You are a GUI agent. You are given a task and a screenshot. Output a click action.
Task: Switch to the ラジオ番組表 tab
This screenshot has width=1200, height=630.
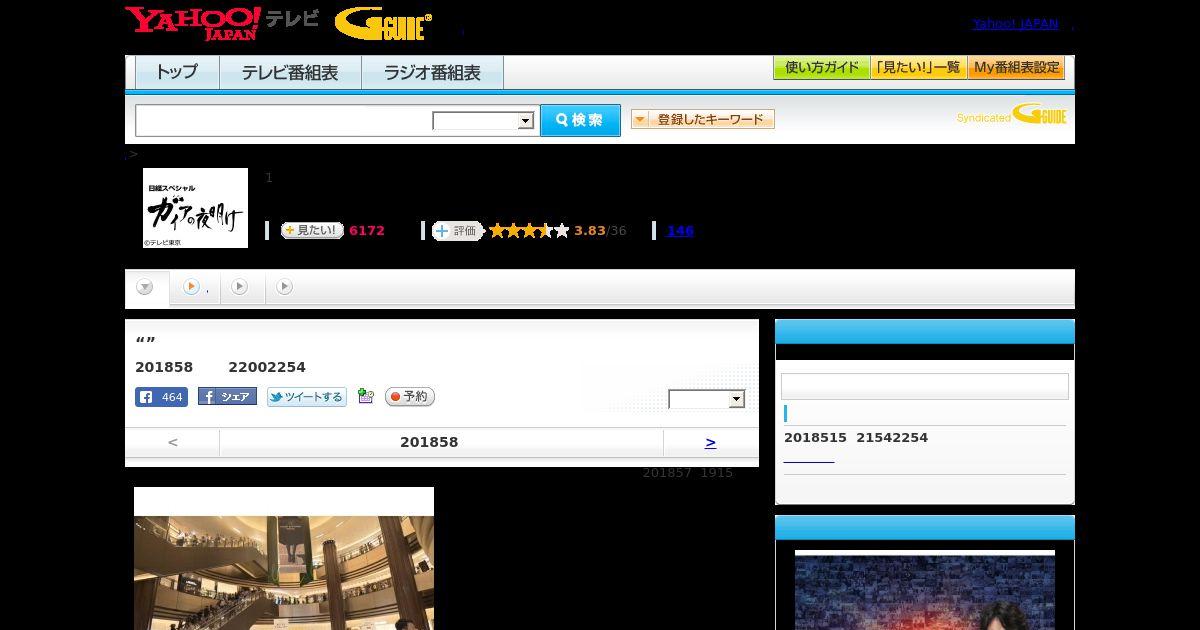432,73
